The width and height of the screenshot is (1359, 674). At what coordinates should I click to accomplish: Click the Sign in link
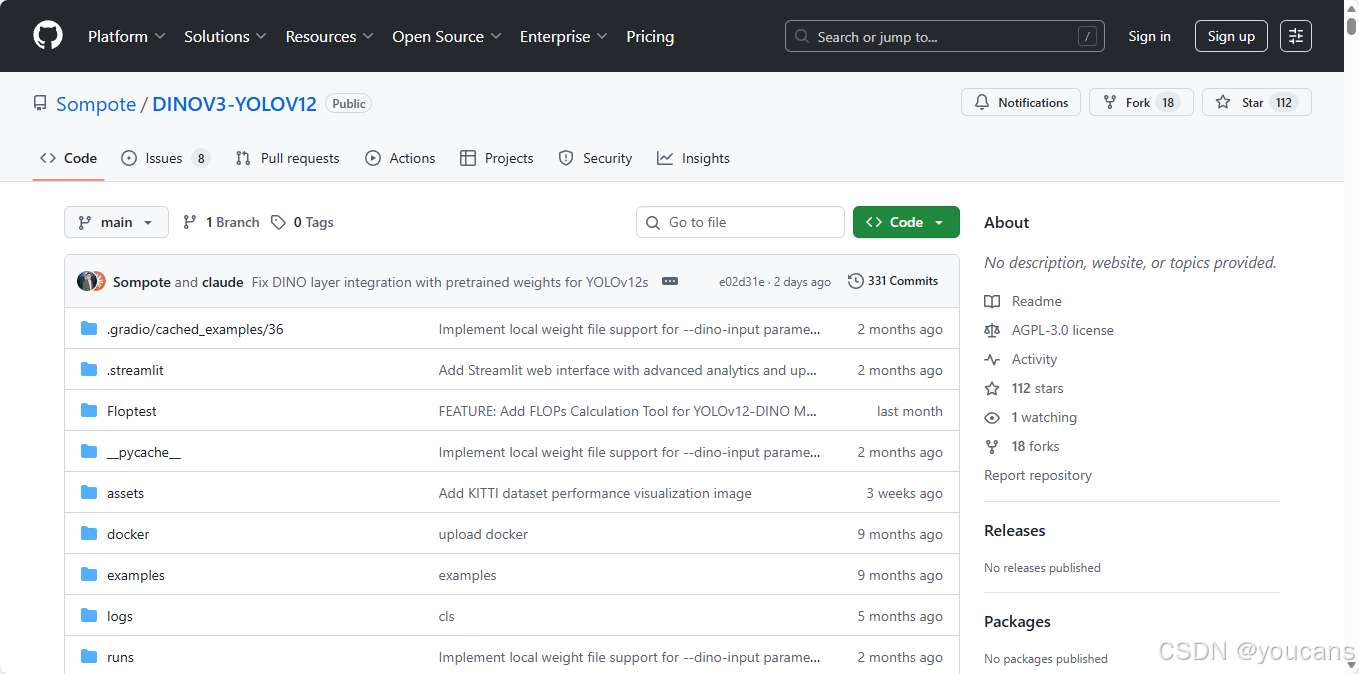pos(1149,36)
